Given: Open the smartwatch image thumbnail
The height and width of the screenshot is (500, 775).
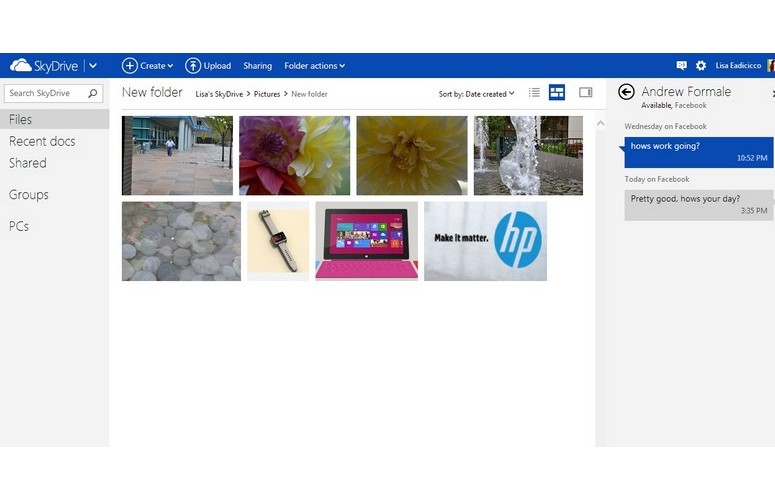Looking at the screenshot, I should pos(278,241).
